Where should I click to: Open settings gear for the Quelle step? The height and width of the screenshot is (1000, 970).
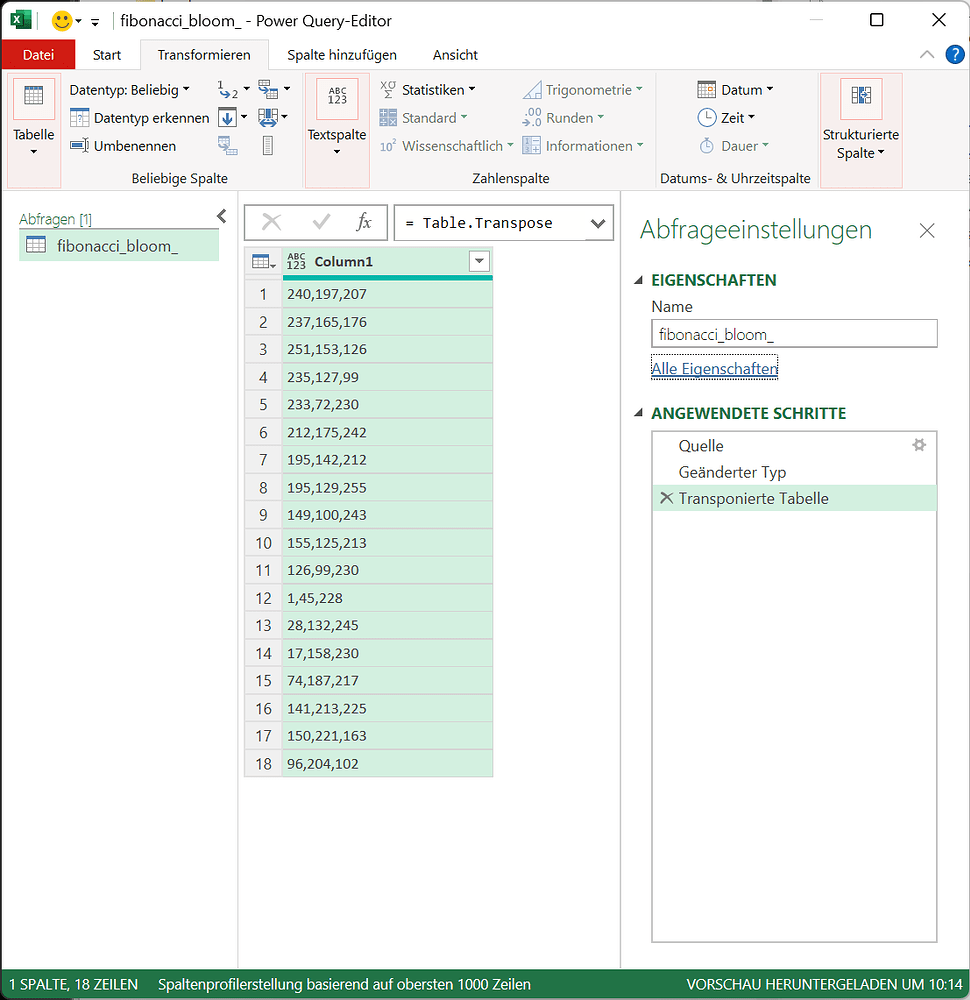[x=919, y=445]
